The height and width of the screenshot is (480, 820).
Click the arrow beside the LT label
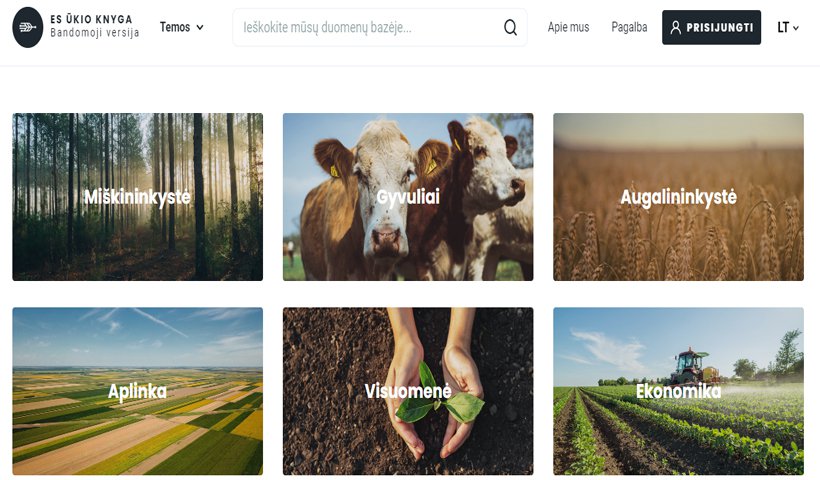(795, 28)
